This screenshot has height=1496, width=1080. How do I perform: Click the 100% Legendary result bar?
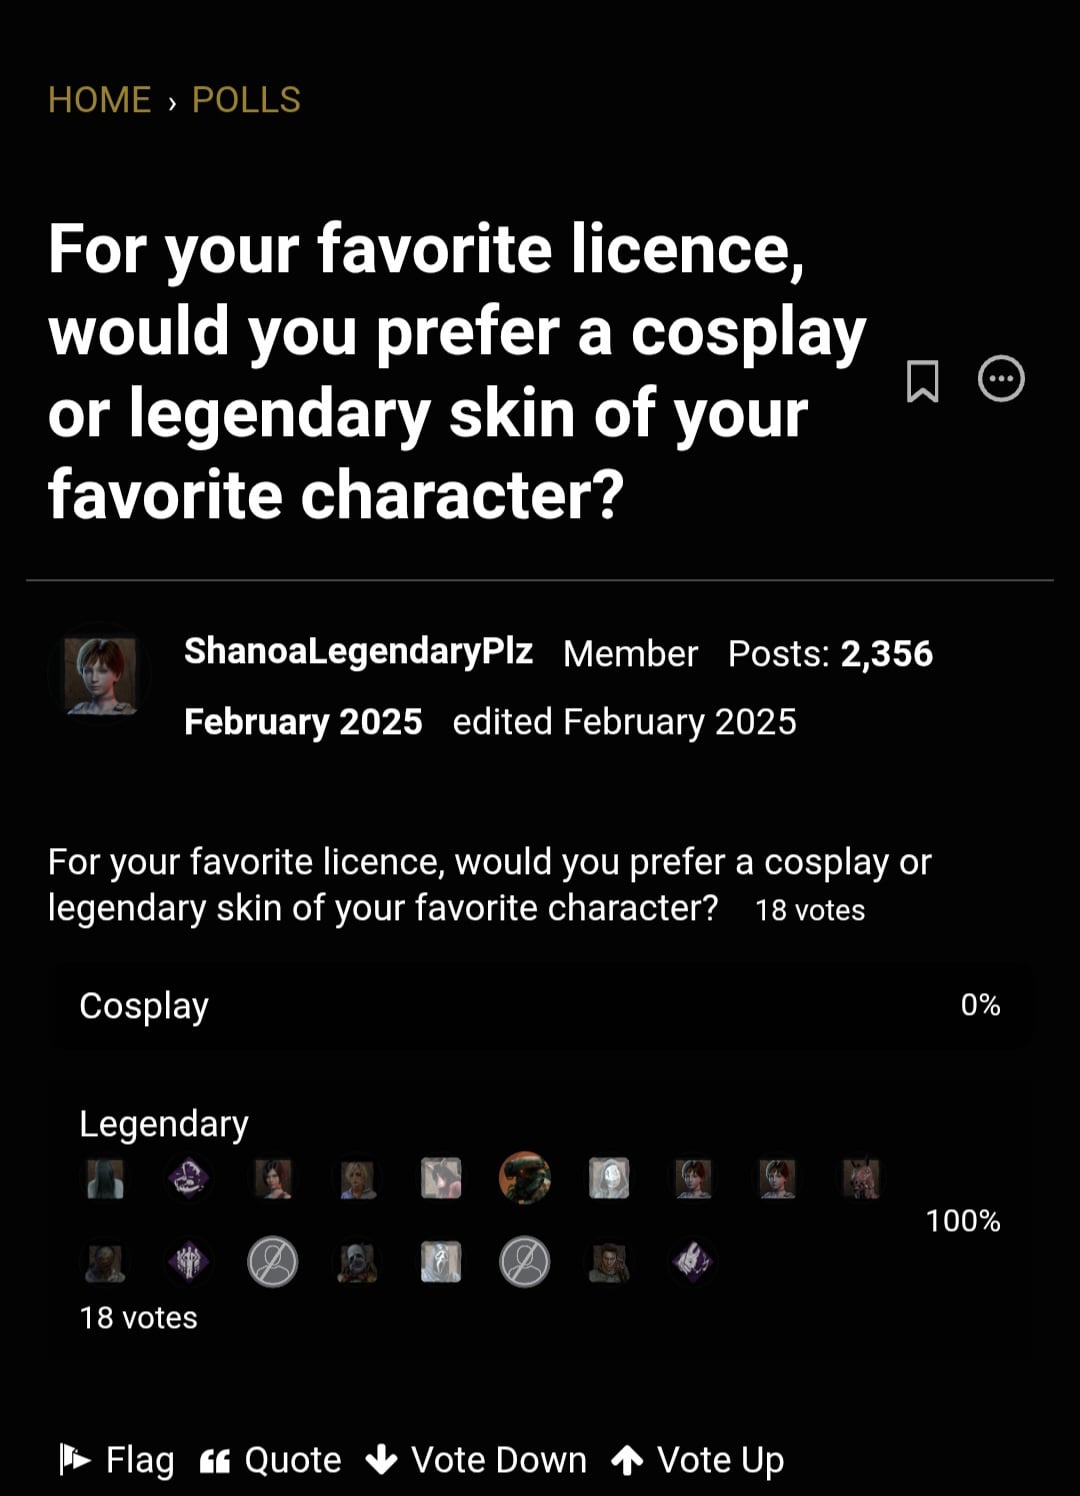540,1220
